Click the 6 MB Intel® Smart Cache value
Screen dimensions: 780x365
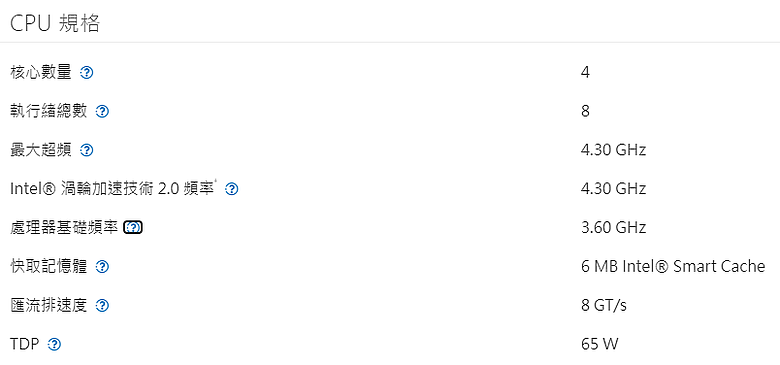[x=673, y=267]
